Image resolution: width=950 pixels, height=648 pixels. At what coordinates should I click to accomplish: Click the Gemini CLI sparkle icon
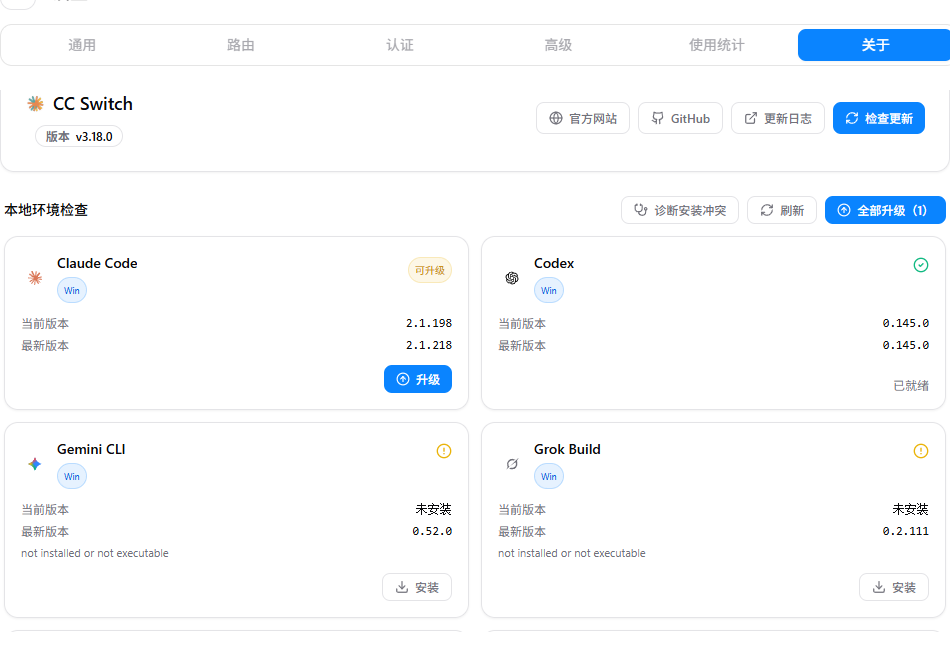coord(35,464)
